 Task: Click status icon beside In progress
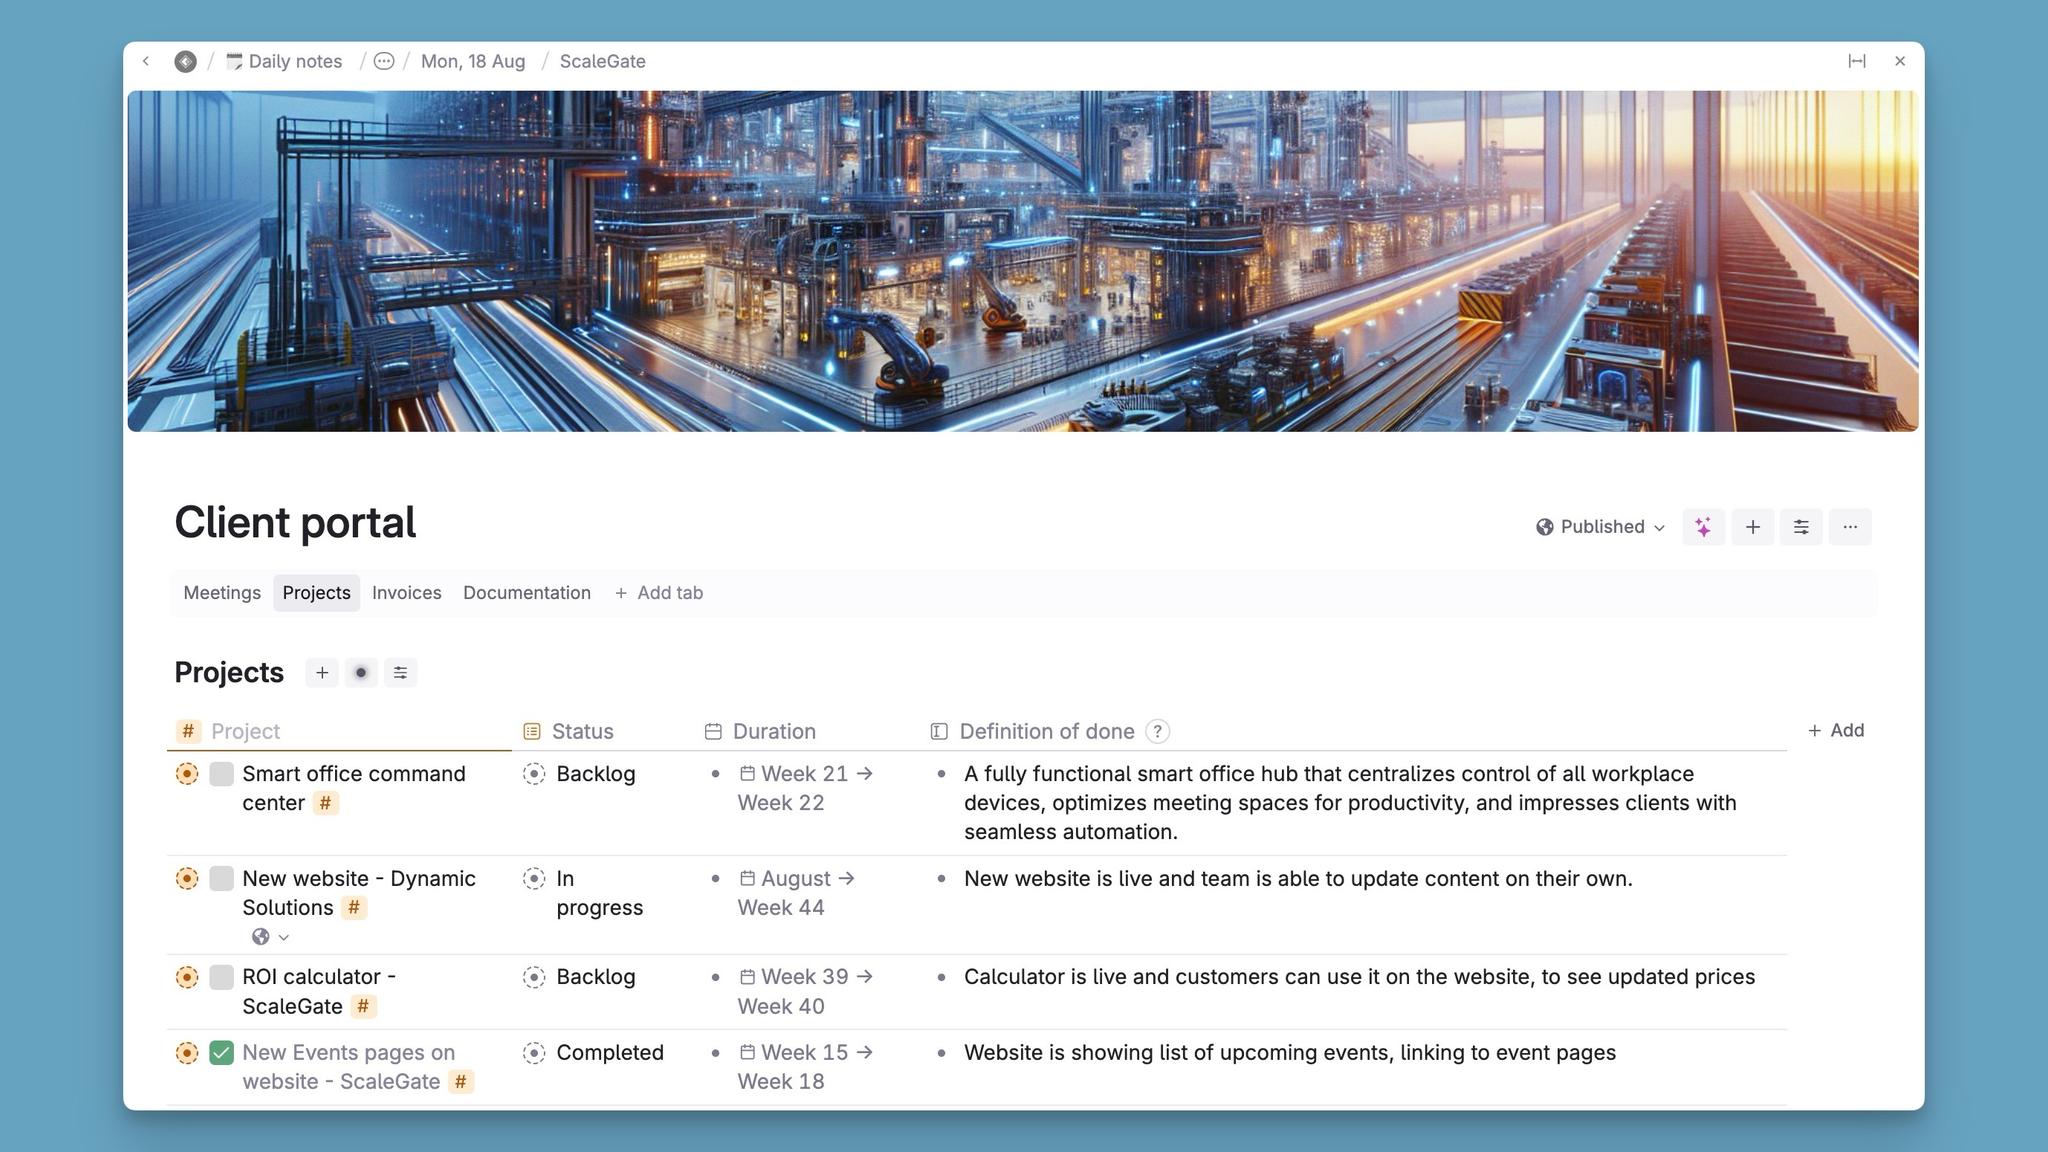pyautogui.click(x=534, y=878)
